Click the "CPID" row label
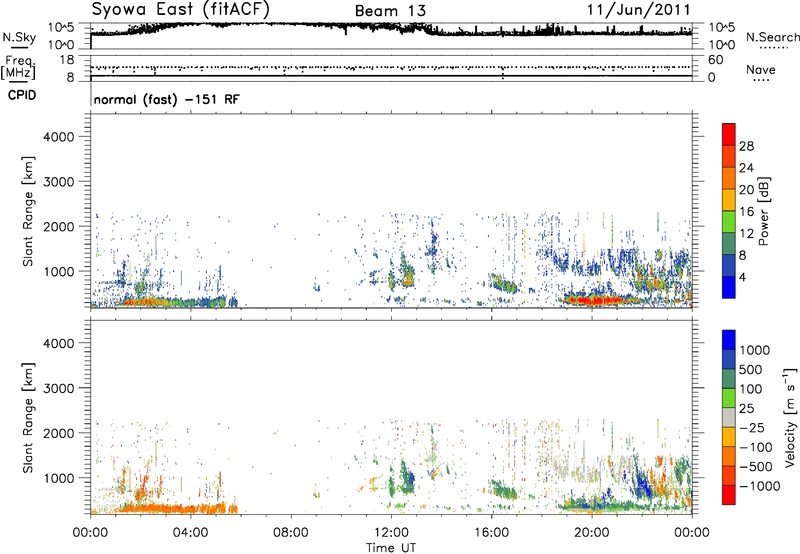The height and width of the screenshot is (554, 800). point(22,95)
